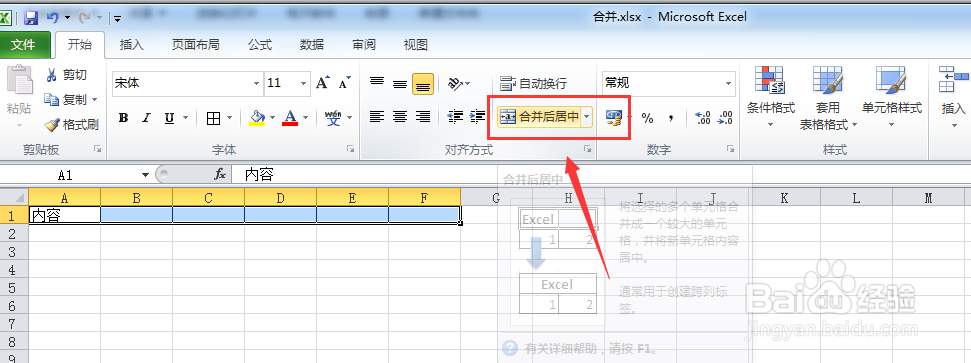
Task: Apply cell borders icon
Action: pyautogui.click(x=214, y=118)
